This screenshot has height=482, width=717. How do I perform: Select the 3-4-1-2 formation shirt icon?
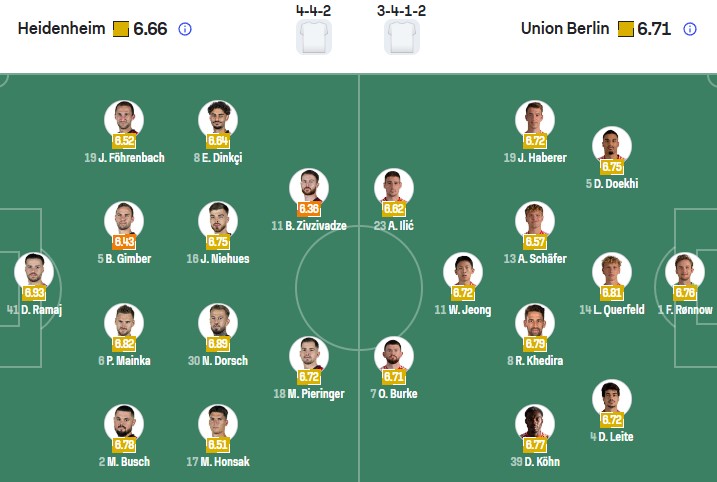click(x=402, y=36)
